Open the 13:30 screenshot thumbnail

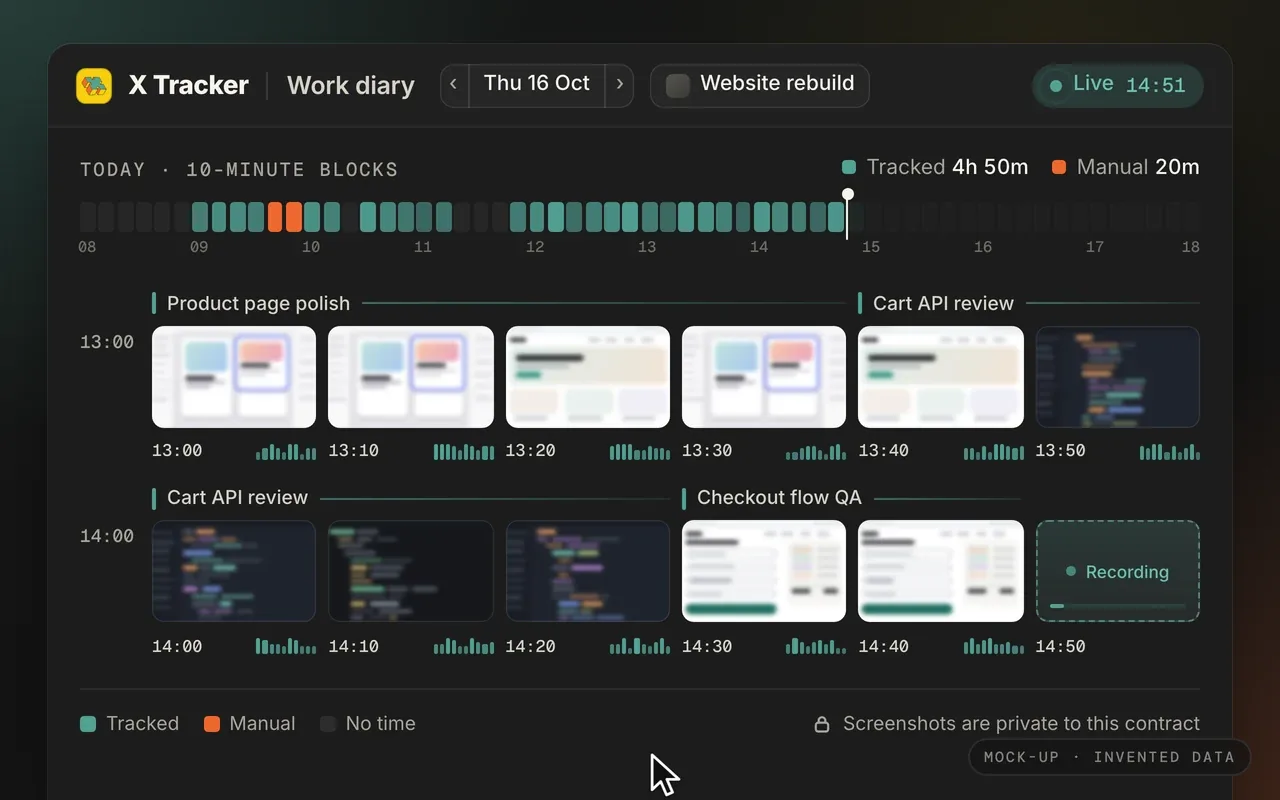(x=764, y=377)
